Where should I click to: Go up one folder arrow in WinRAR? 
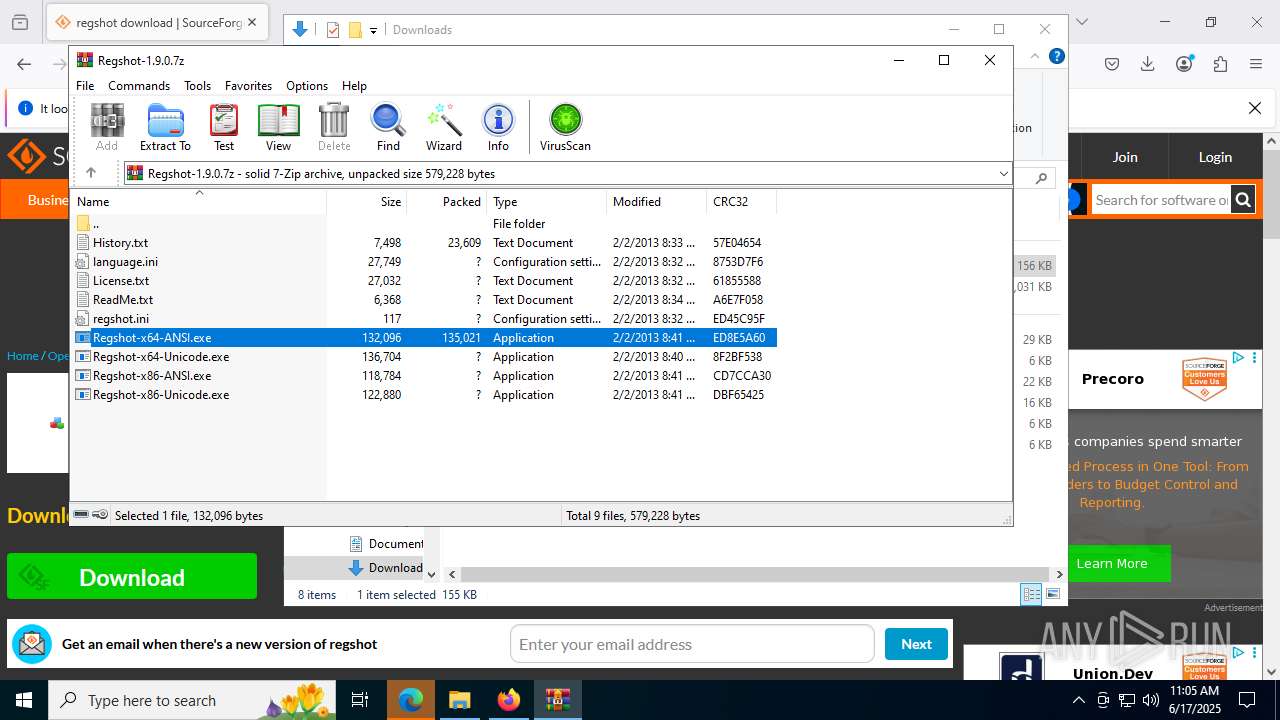[91, 173]
